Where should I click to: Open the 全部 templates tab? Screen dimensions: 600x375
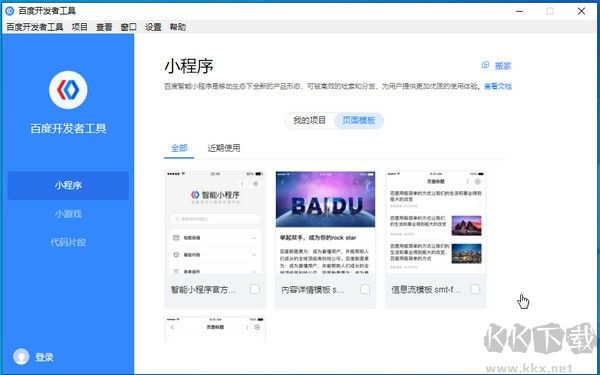[179, 148]
